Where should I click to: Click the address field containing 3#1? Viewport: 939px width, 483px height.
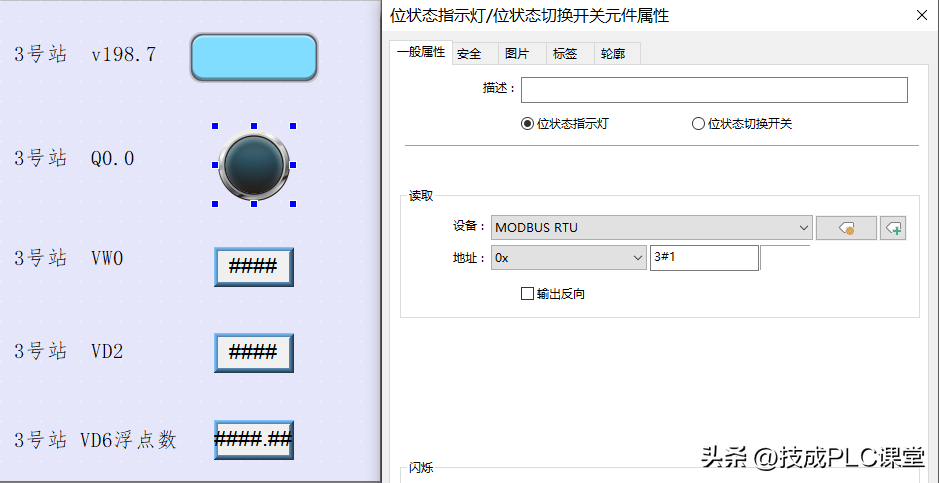(x=704, y=258)
